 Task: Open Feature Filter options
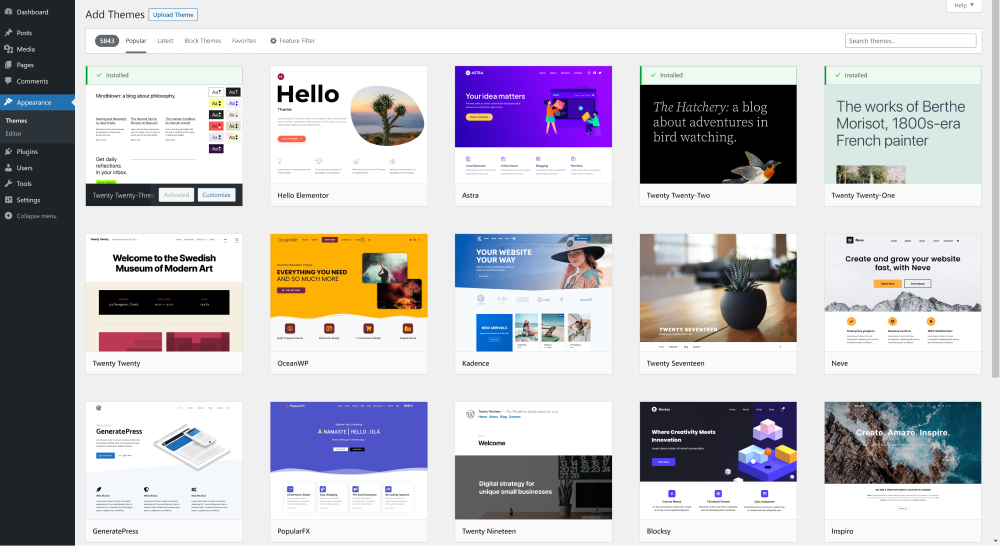(292, 41)
